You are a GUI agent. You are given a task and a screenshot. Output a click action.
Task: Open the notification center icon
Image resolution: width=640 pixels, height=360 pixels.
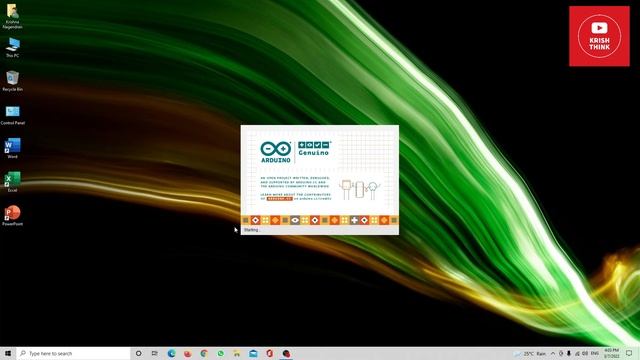pos(629,353)
